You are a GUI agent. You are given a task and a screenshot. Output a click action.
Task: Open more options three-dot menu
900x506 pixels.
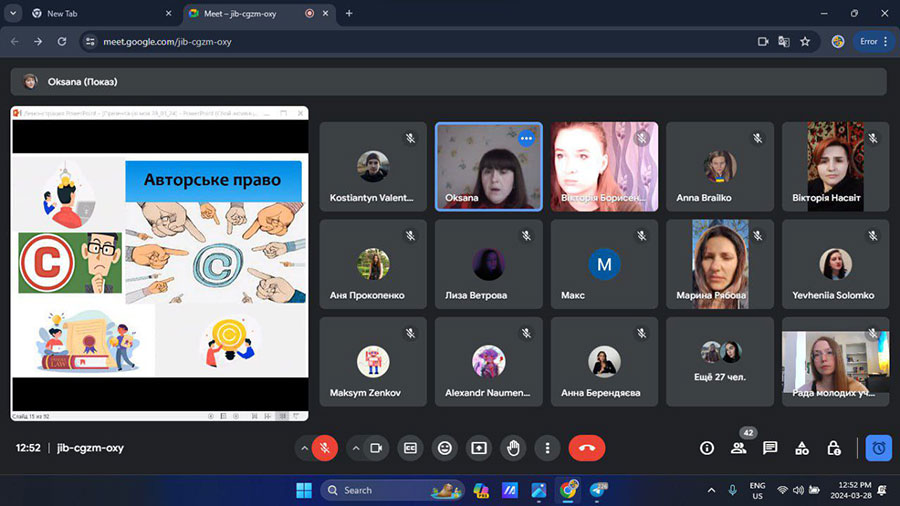tap(547, 448)
